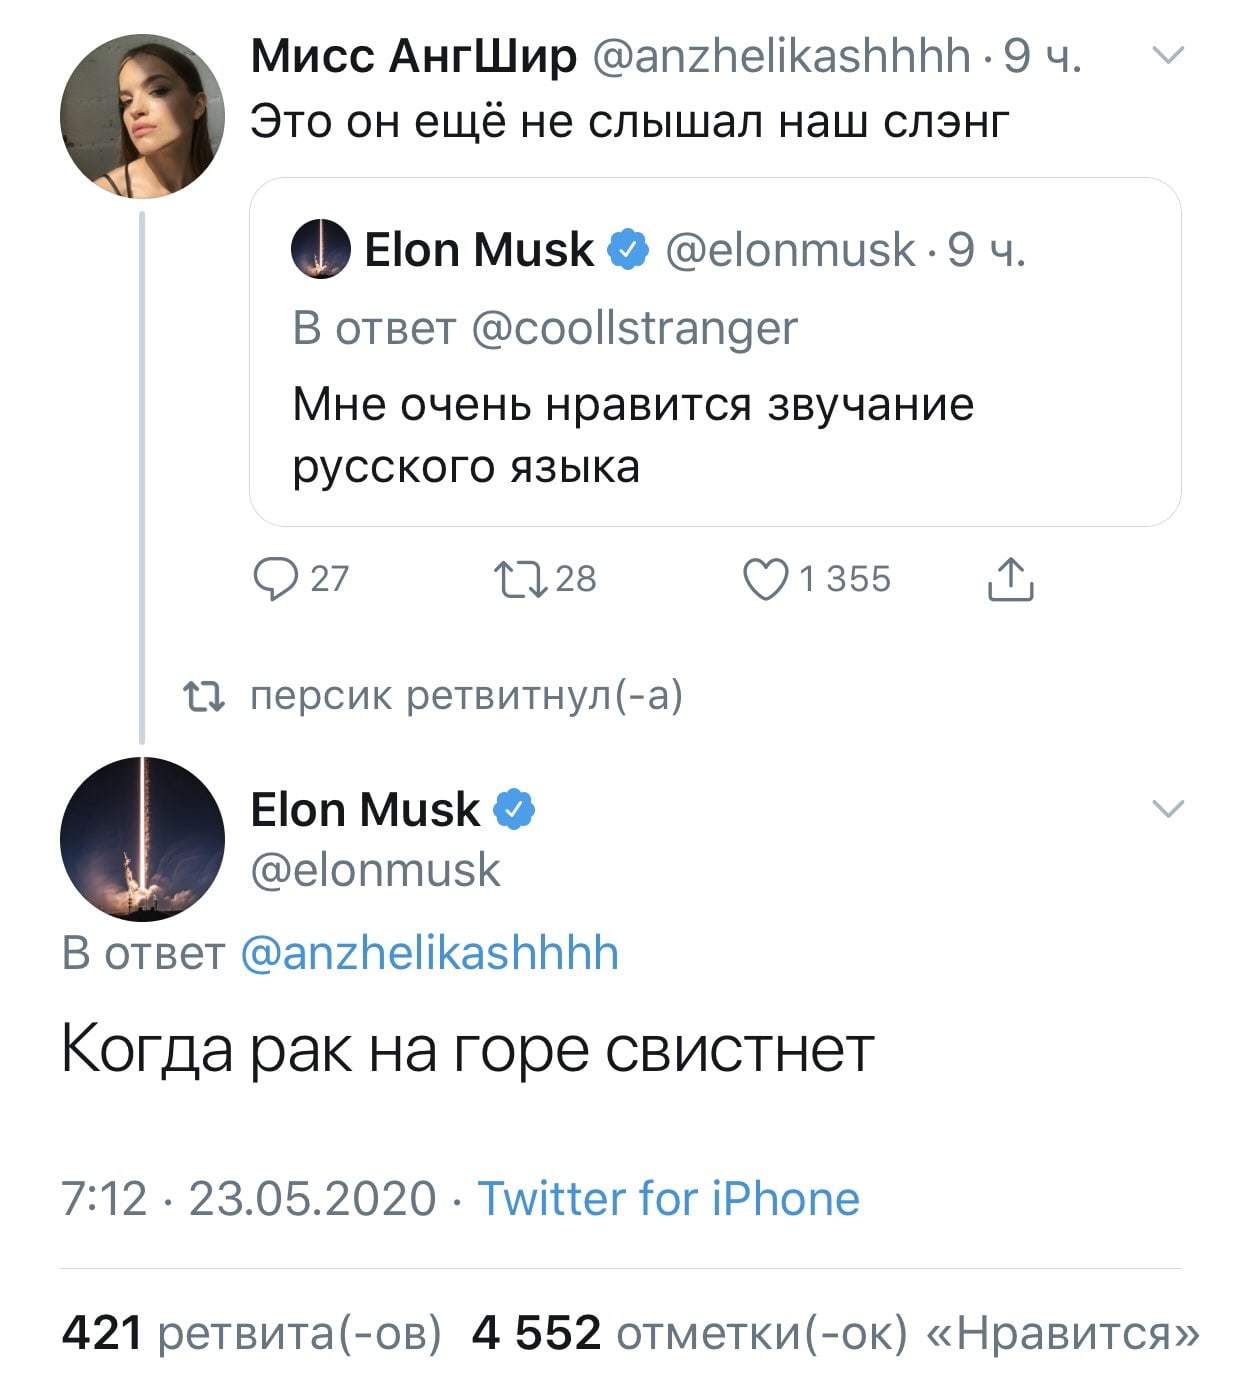Viewport: 1242px width, 1400px height.
Task: Click the 9 ч. timestamp in the top tweet
Action: click(x=1041, y=57)
